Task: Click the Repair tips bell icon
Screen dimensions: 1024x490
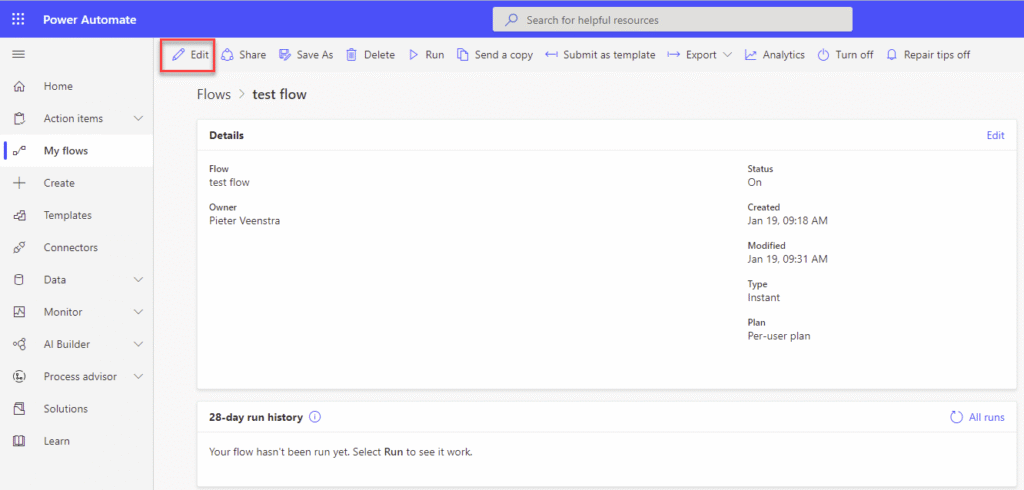Action: pyautogui.click(x=891, y=55)
